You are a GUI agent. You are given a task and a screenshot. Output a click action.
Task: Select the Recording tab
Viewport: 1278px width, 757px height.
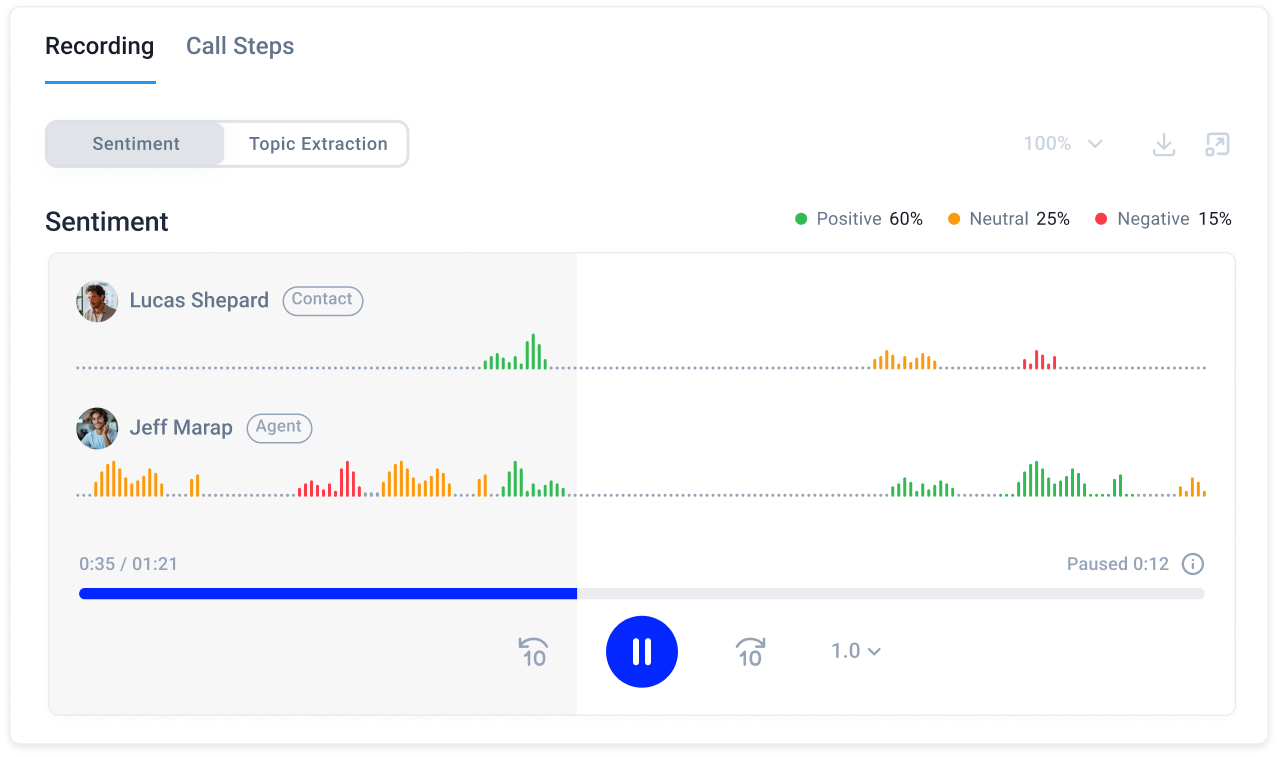pyautogui.click(x=100, y=47)
